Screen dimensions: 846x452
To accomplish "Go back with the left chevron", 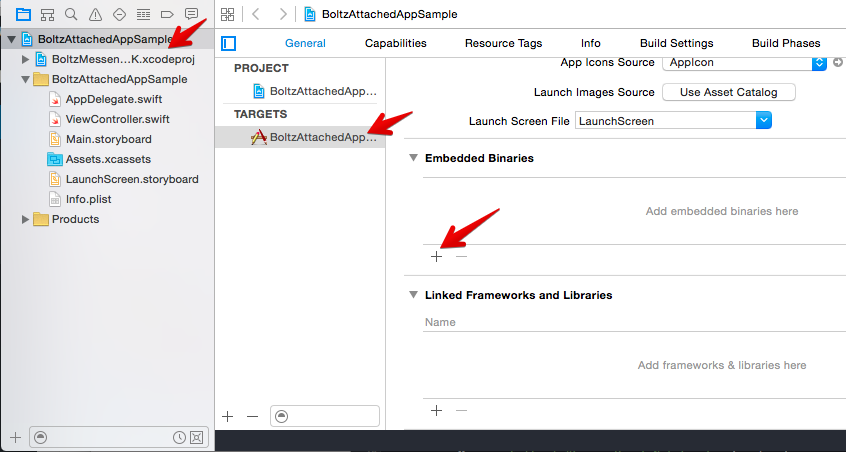I will pyautogui.click(x=256, y=14).
